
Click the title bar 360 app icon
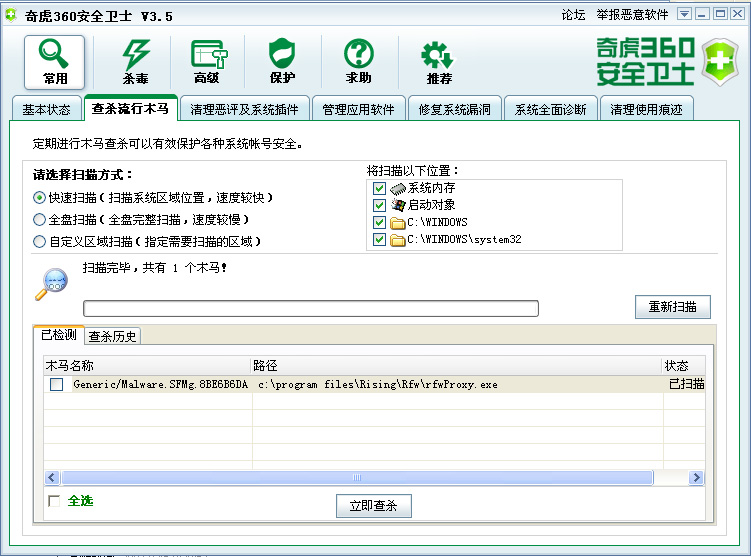coord(11,15)
